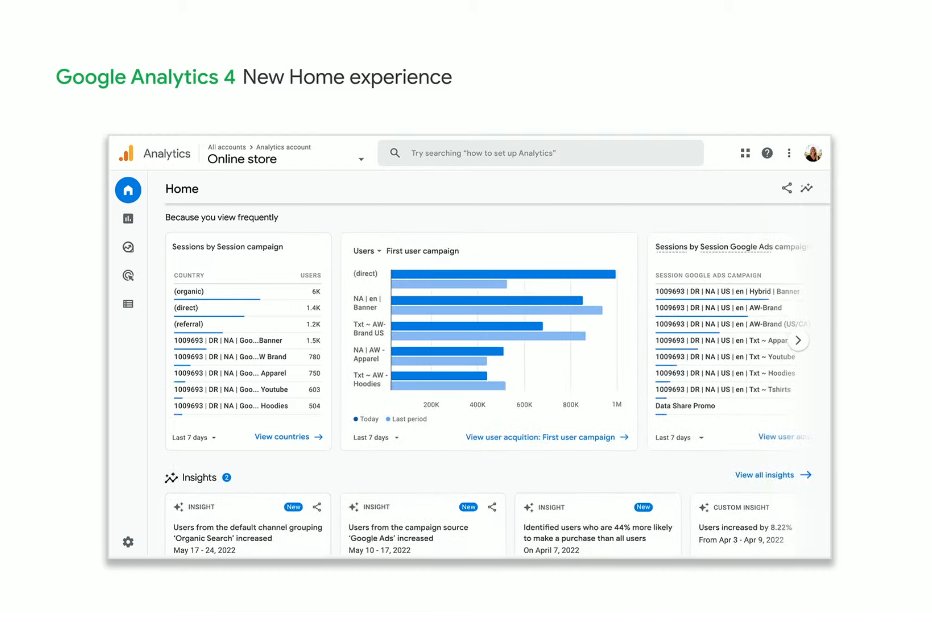Open the Online store property dropdown
The image size is (932, 622).
coord(361,159)
